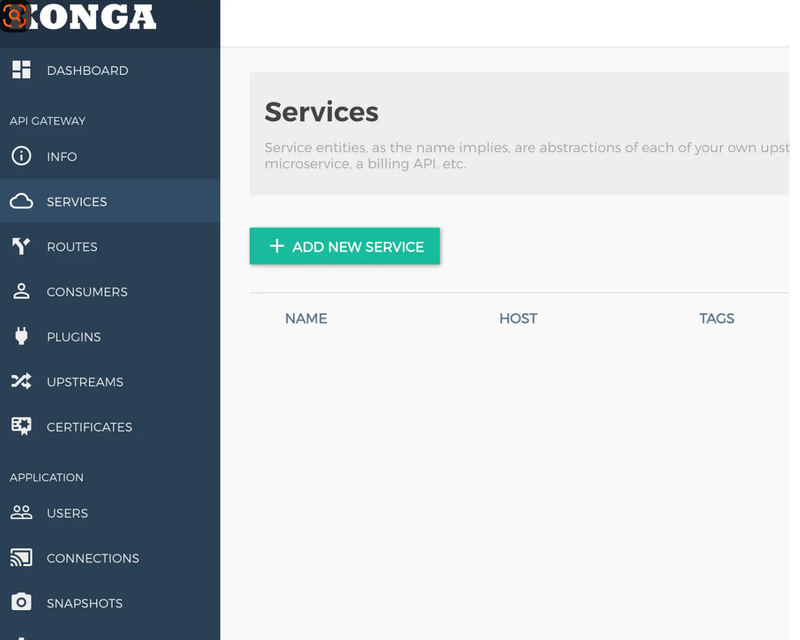Viewport: 800px width, 640px height.
Task: Click the API GATEWAY section label
Action: 47,121
